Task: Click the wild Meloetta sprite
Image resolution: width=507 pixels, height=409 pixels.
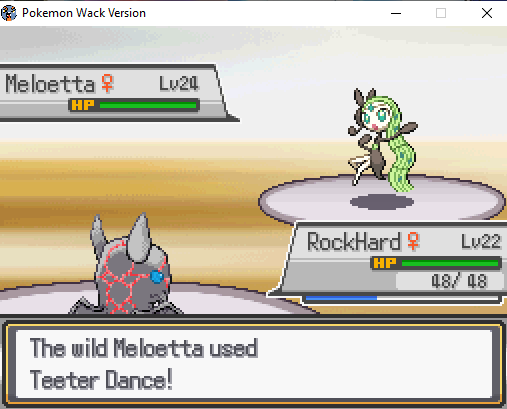Action: point(383,140)
